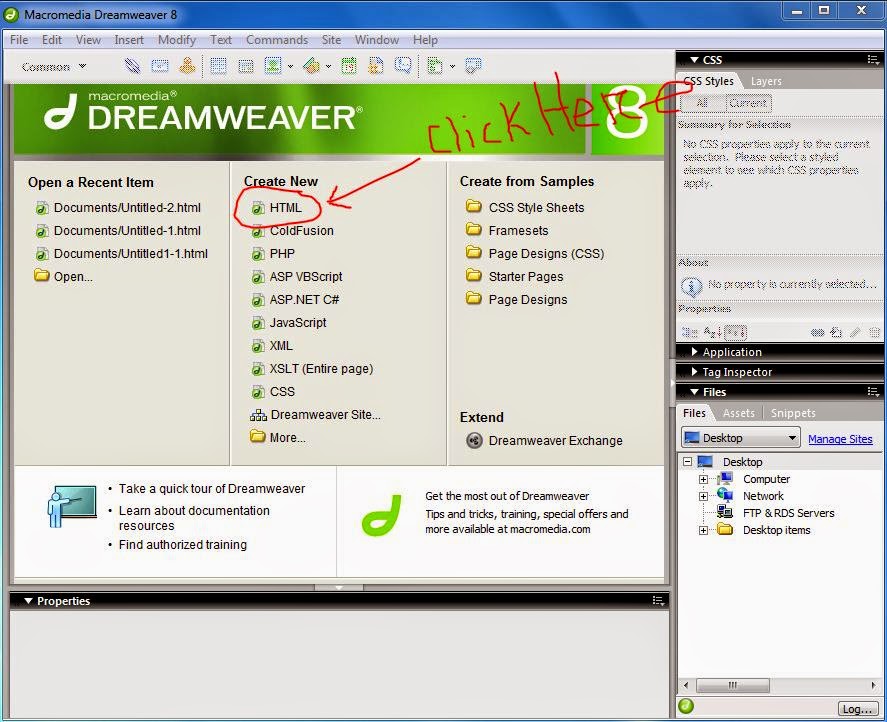
Task: Click Delete CSS trash icon
Action: [875, 333]
